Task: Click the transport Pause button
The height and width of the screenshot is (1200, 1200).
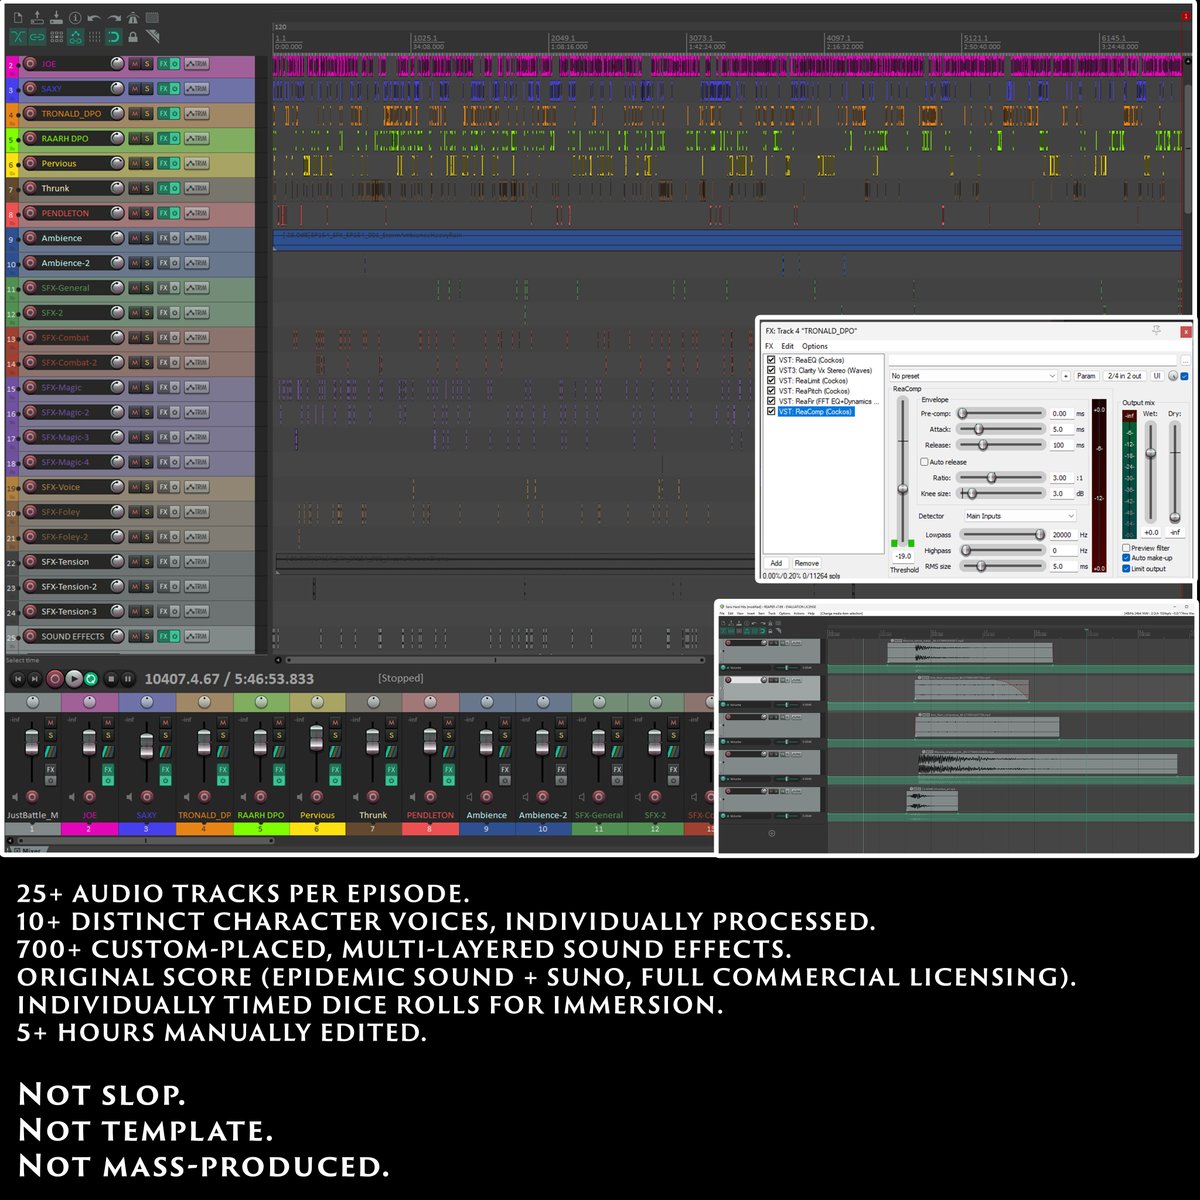Action: click(128, 679)
